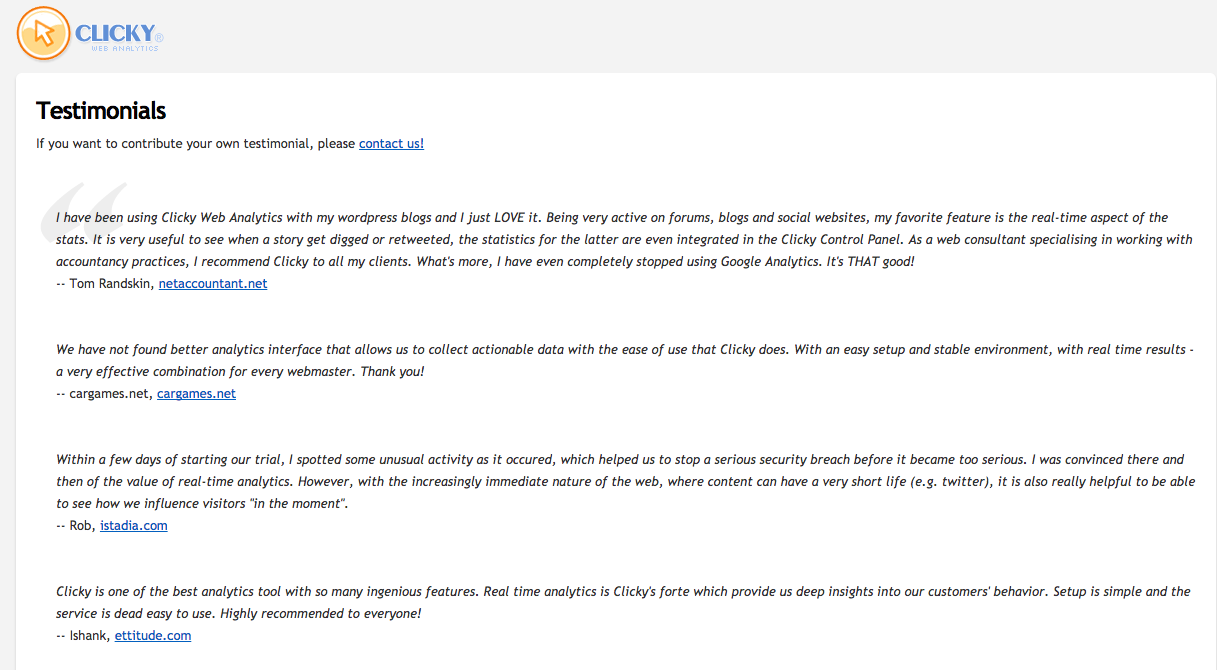Viewport: 1217px width, 670px height.
Task: Click the Testimonials page heading
Action: [x=101, y=110]
